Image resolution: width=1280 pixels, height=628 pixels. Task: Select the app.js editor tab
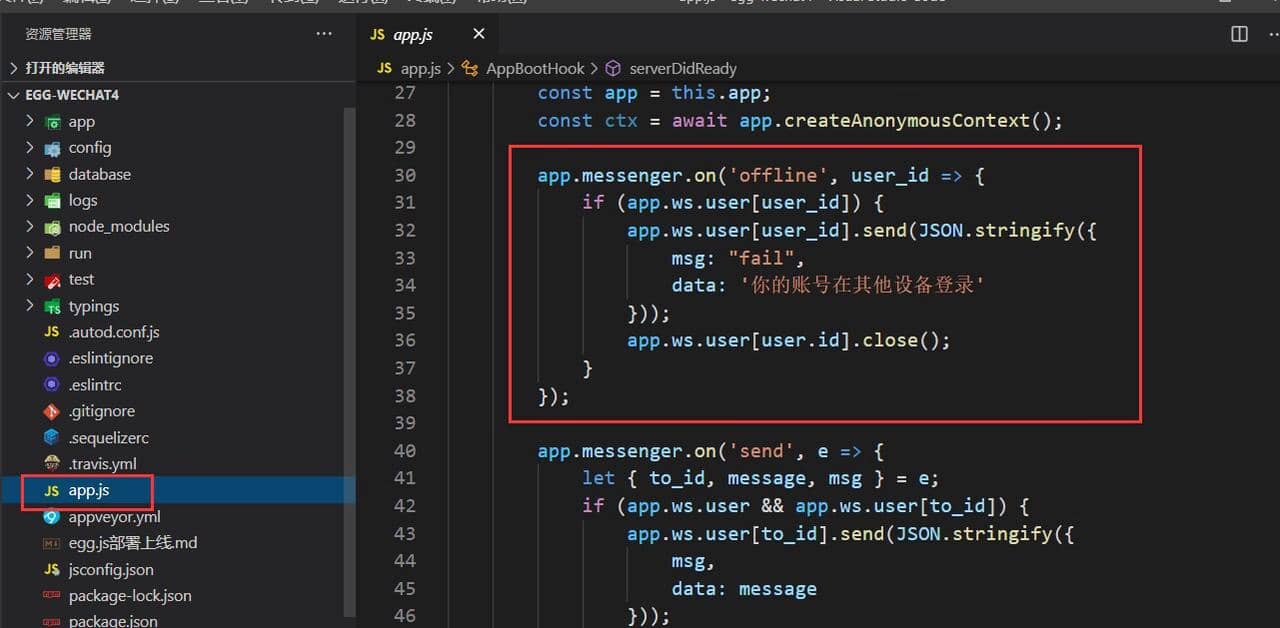pos(412,34)
